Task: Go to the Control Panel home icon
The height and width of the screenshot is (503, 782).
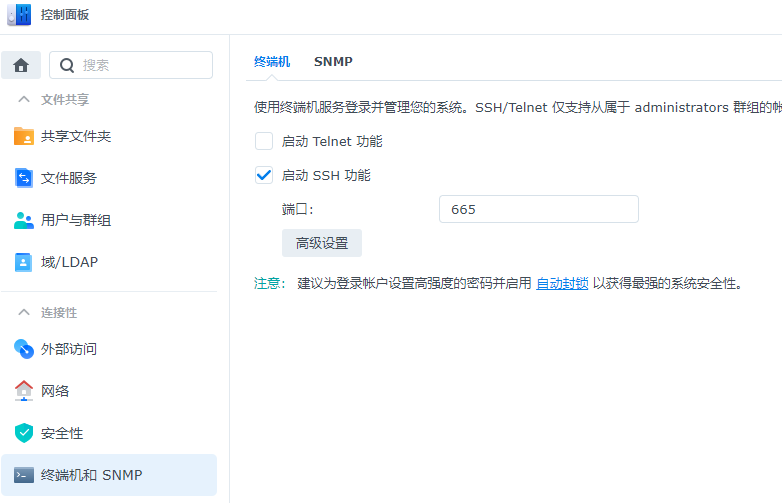Action: 20,65
